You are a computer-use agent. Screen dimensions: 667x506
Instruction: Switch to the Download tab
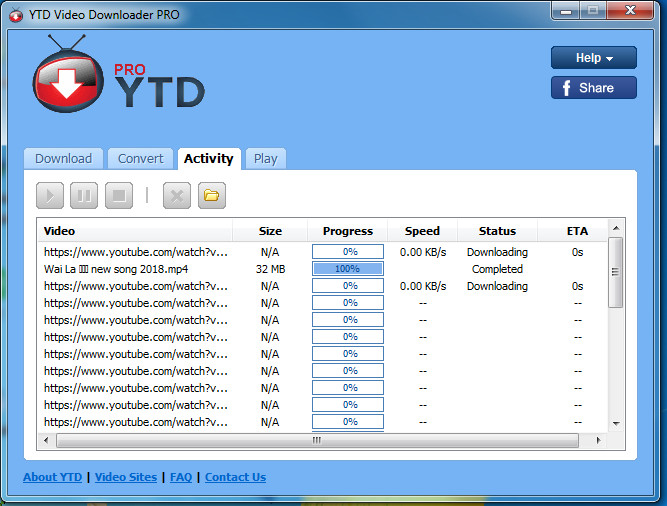click(63, 159)
